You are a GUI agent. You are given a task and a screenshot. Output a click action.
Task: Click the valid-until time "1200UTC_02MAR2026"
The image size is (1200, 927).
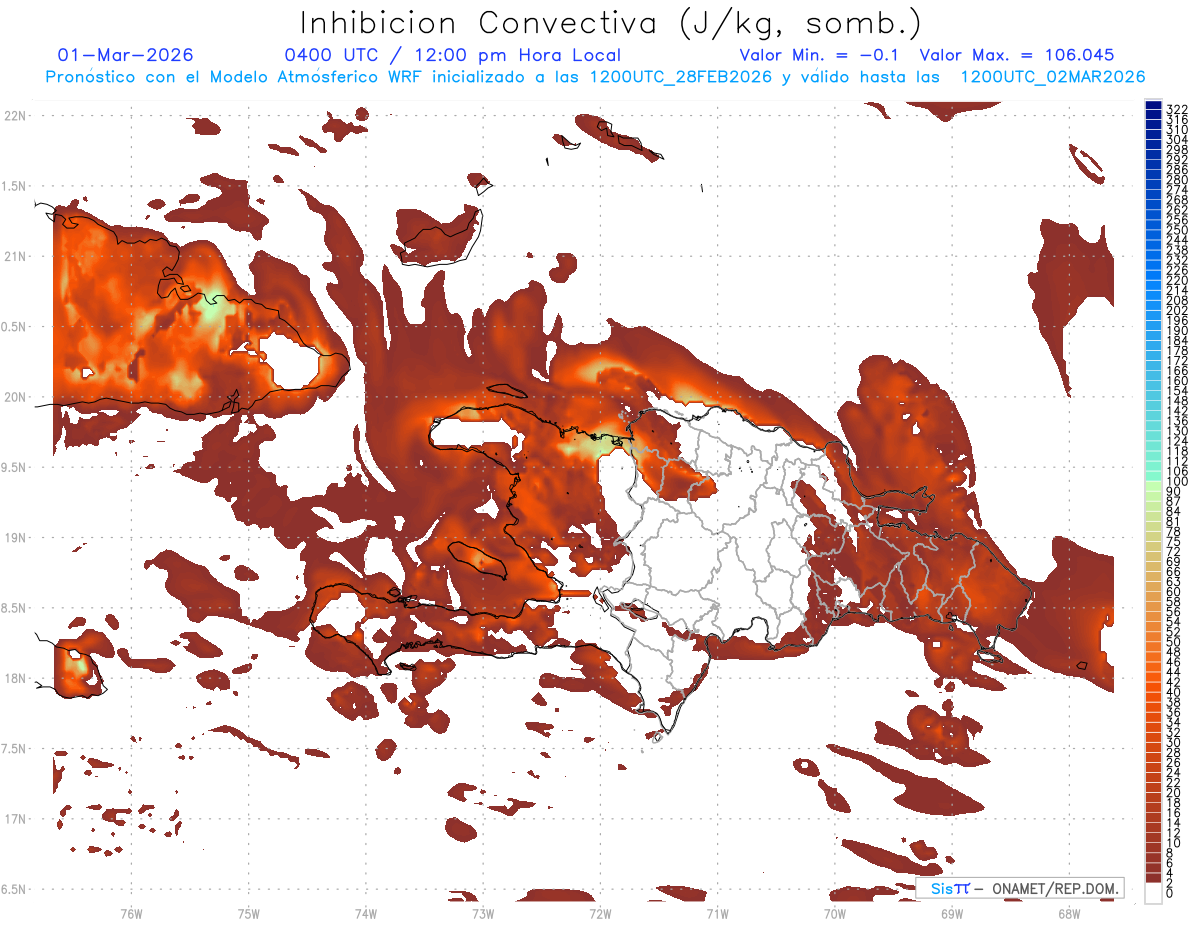point(1052,77)
